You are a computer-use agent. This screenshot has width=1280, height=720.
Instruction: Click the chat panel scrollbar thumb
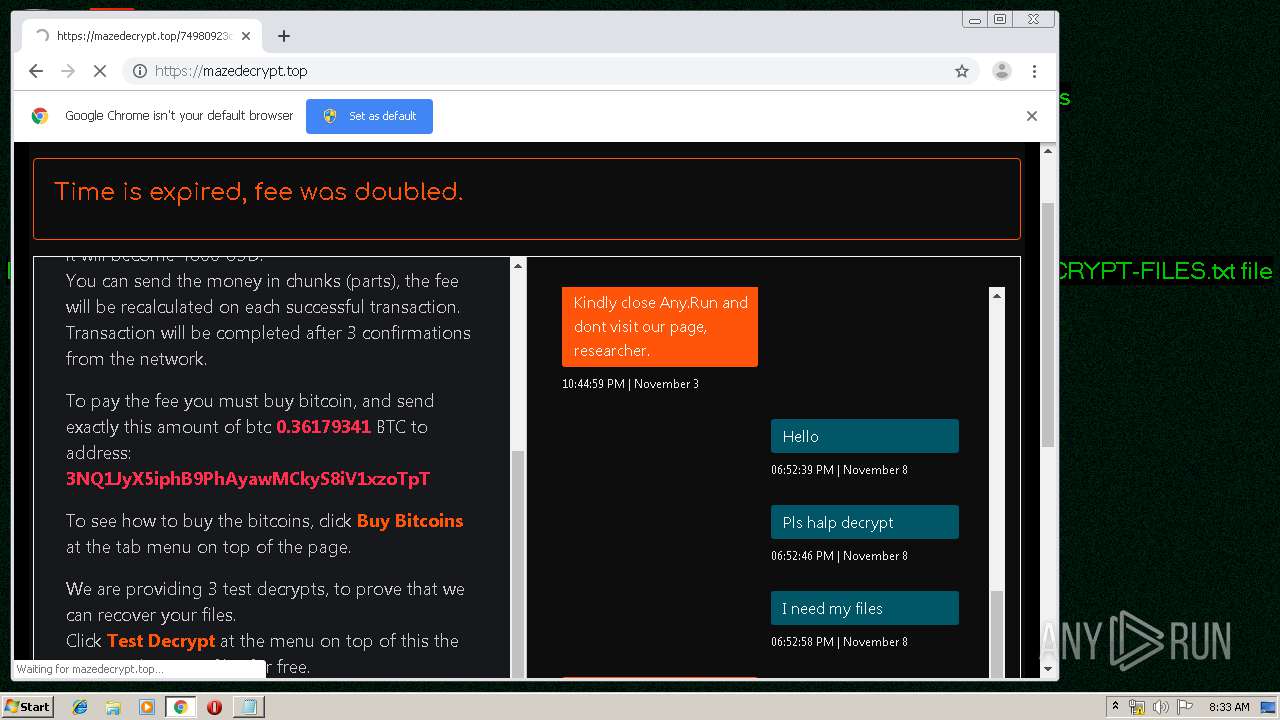pyautogui.click(x=996, y=635)
